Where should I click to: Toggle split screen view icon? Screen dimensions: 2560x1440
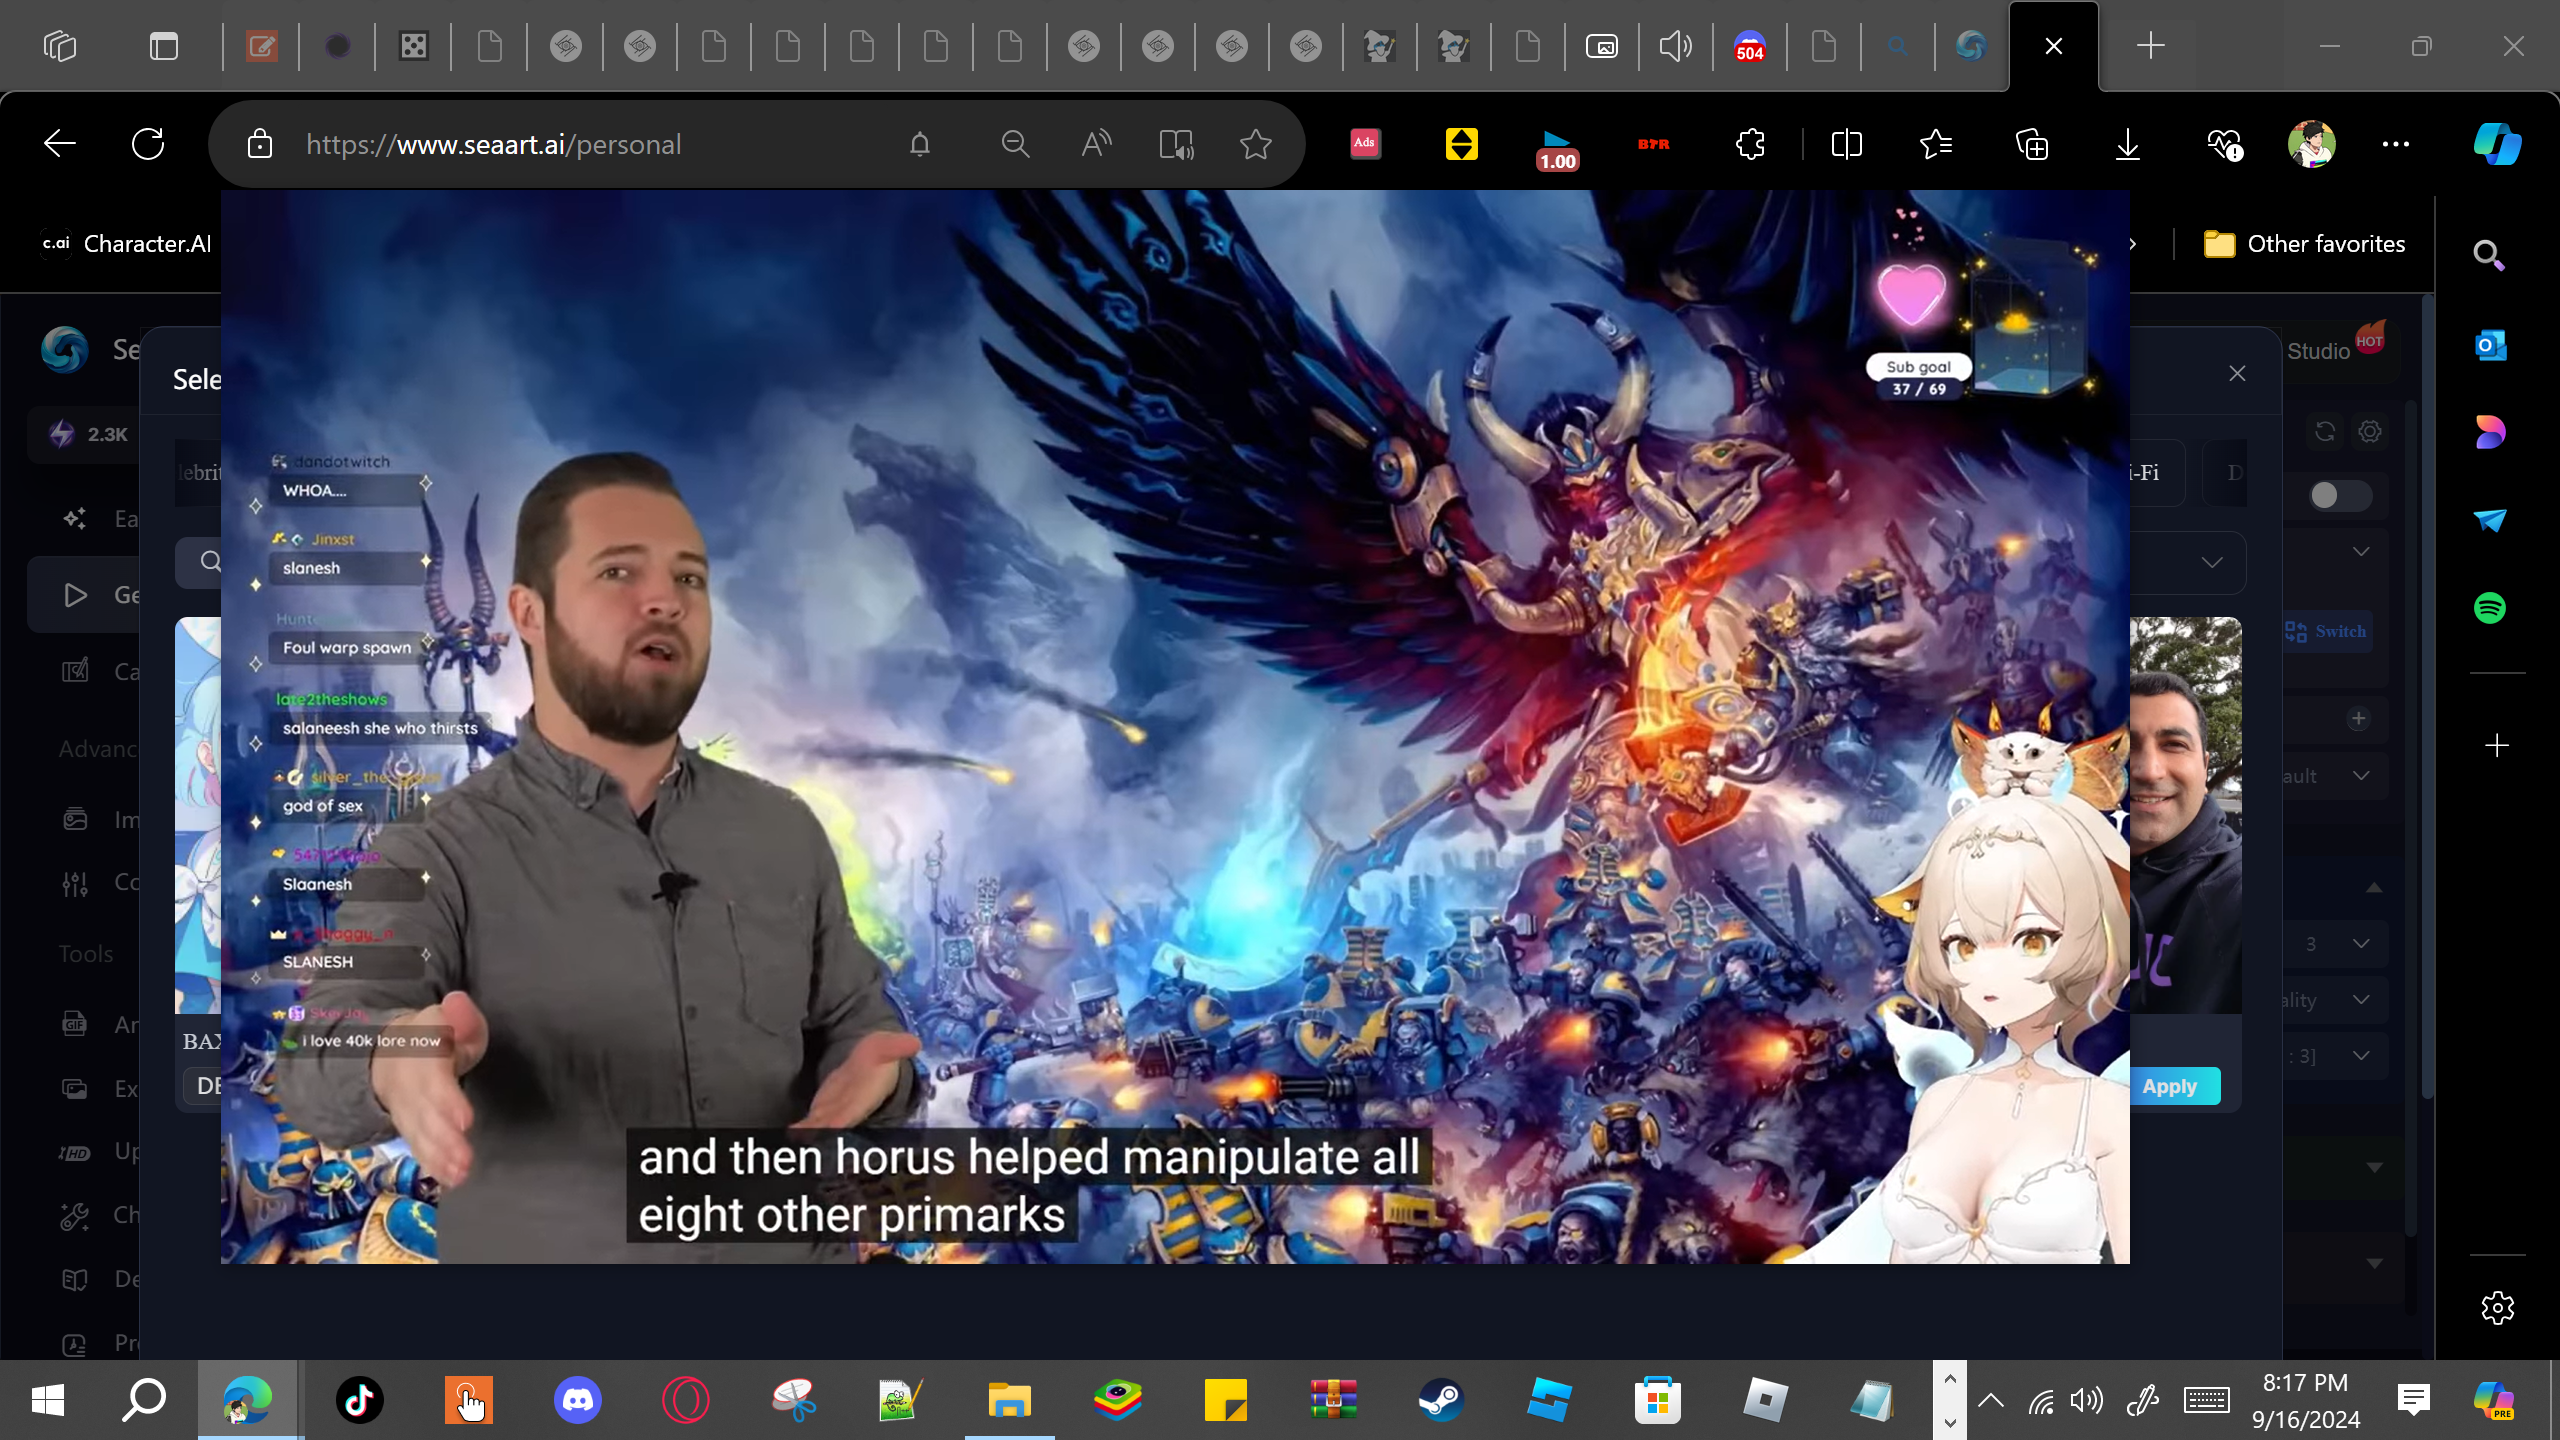coord(1846,144)
